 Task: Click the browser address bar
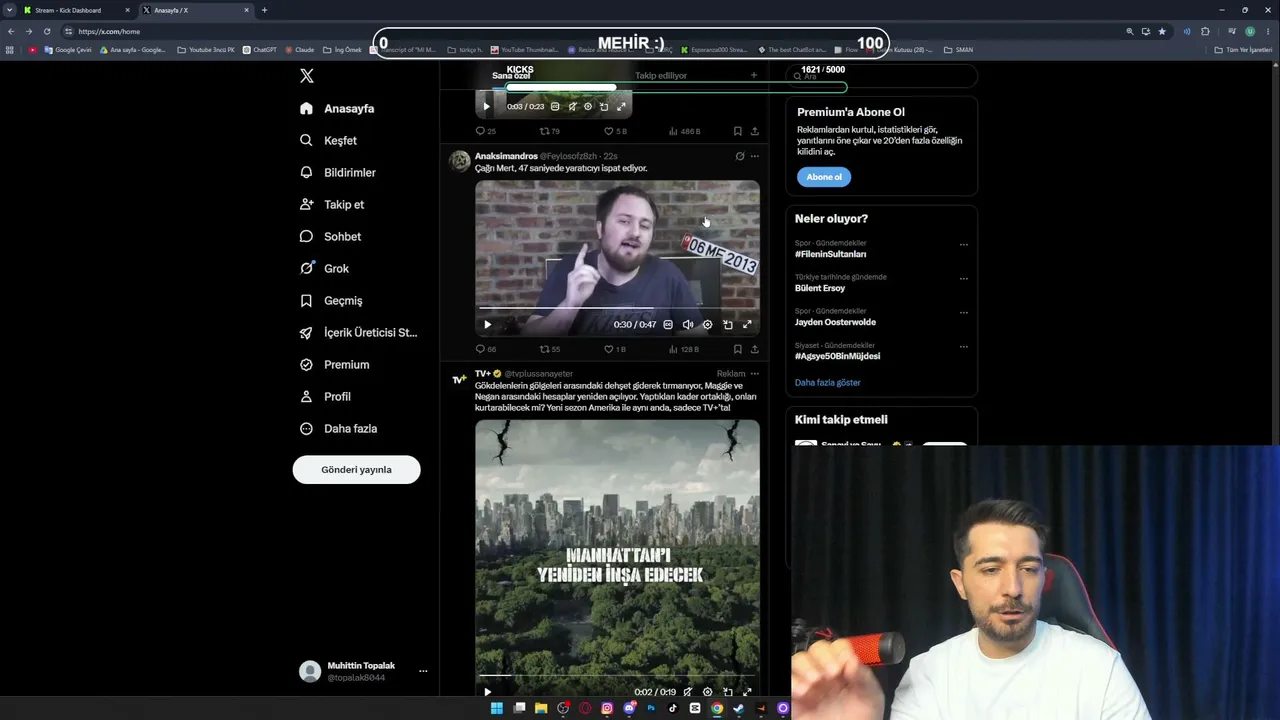pos(595,31)
